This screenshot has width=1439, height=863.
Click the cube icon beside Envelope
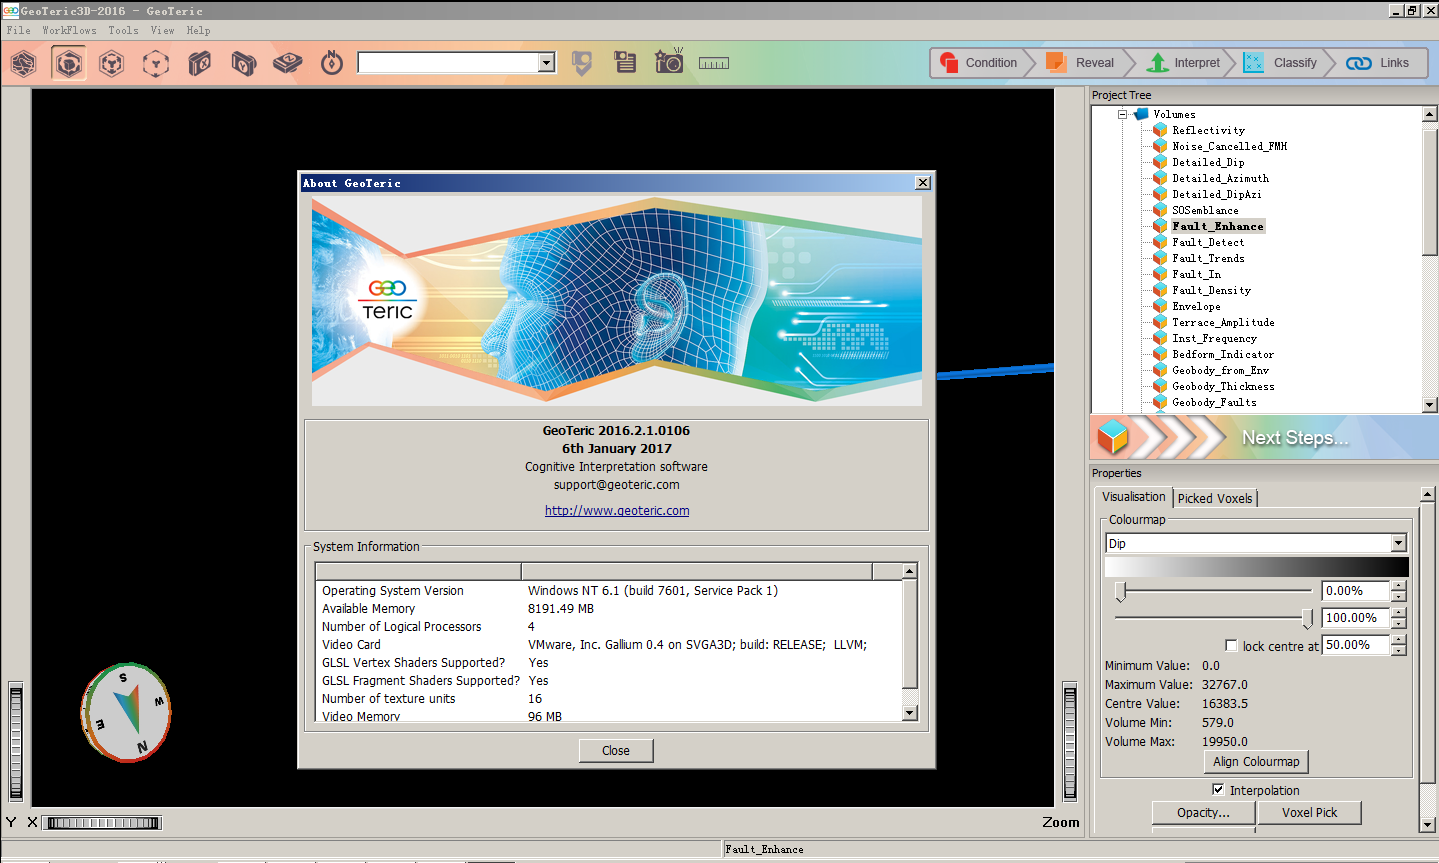[x=1160, y=306]
